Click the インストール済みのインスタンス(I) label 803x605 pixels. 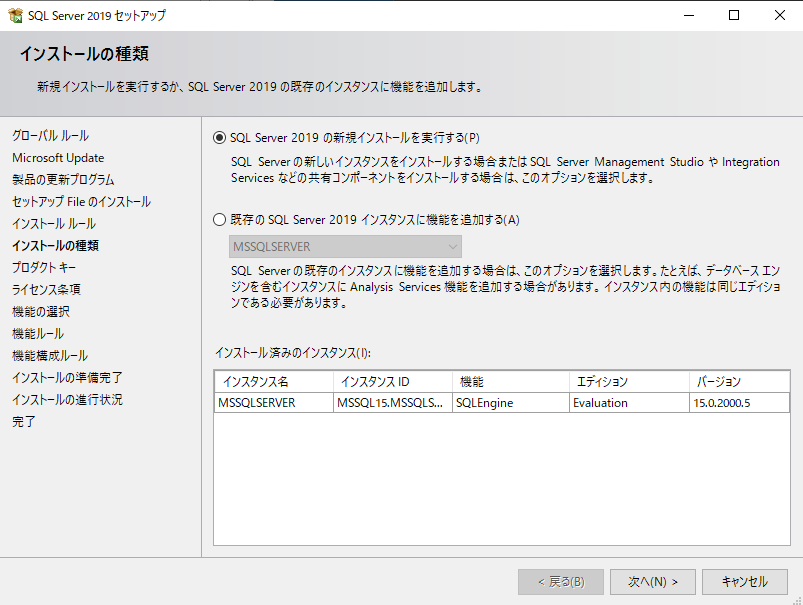click(293, 353)
